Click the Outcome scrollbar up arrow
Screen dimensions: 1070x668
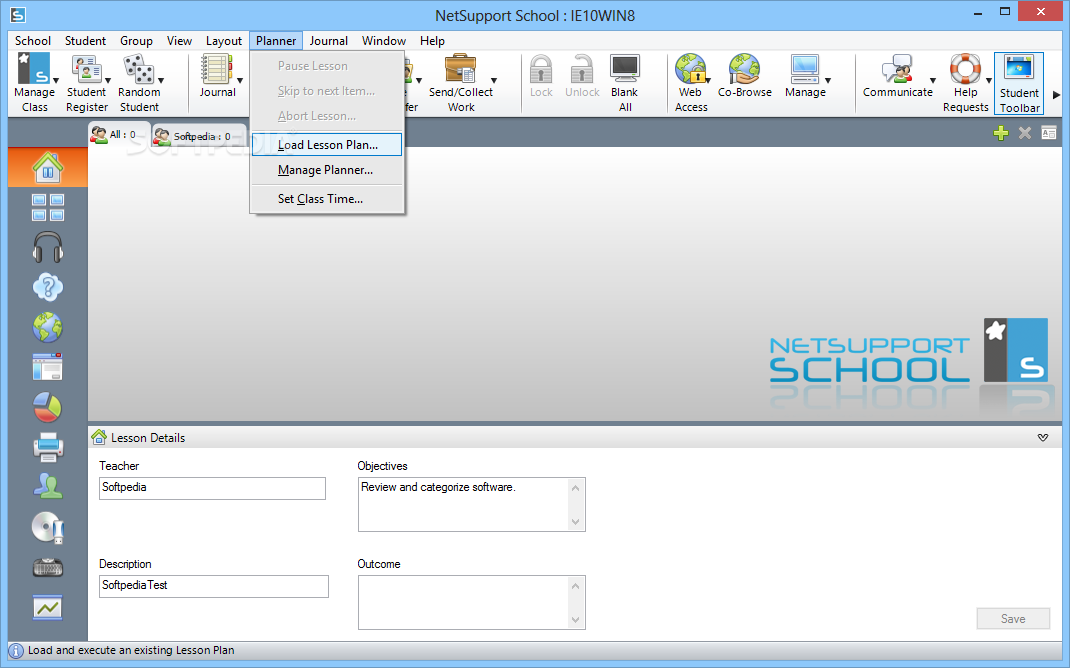tap(575, 585)
